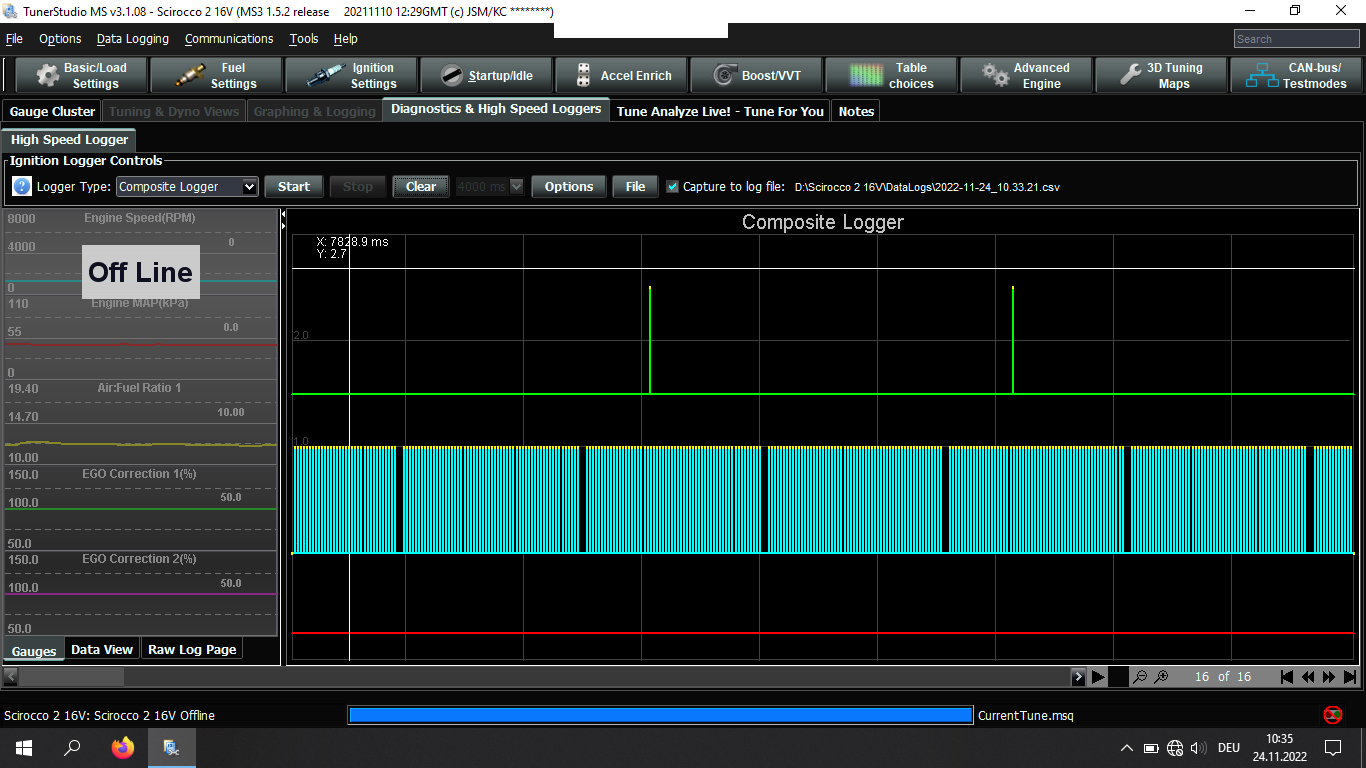
Task: Click the offline connection status icon
Action: (1332, 715)
